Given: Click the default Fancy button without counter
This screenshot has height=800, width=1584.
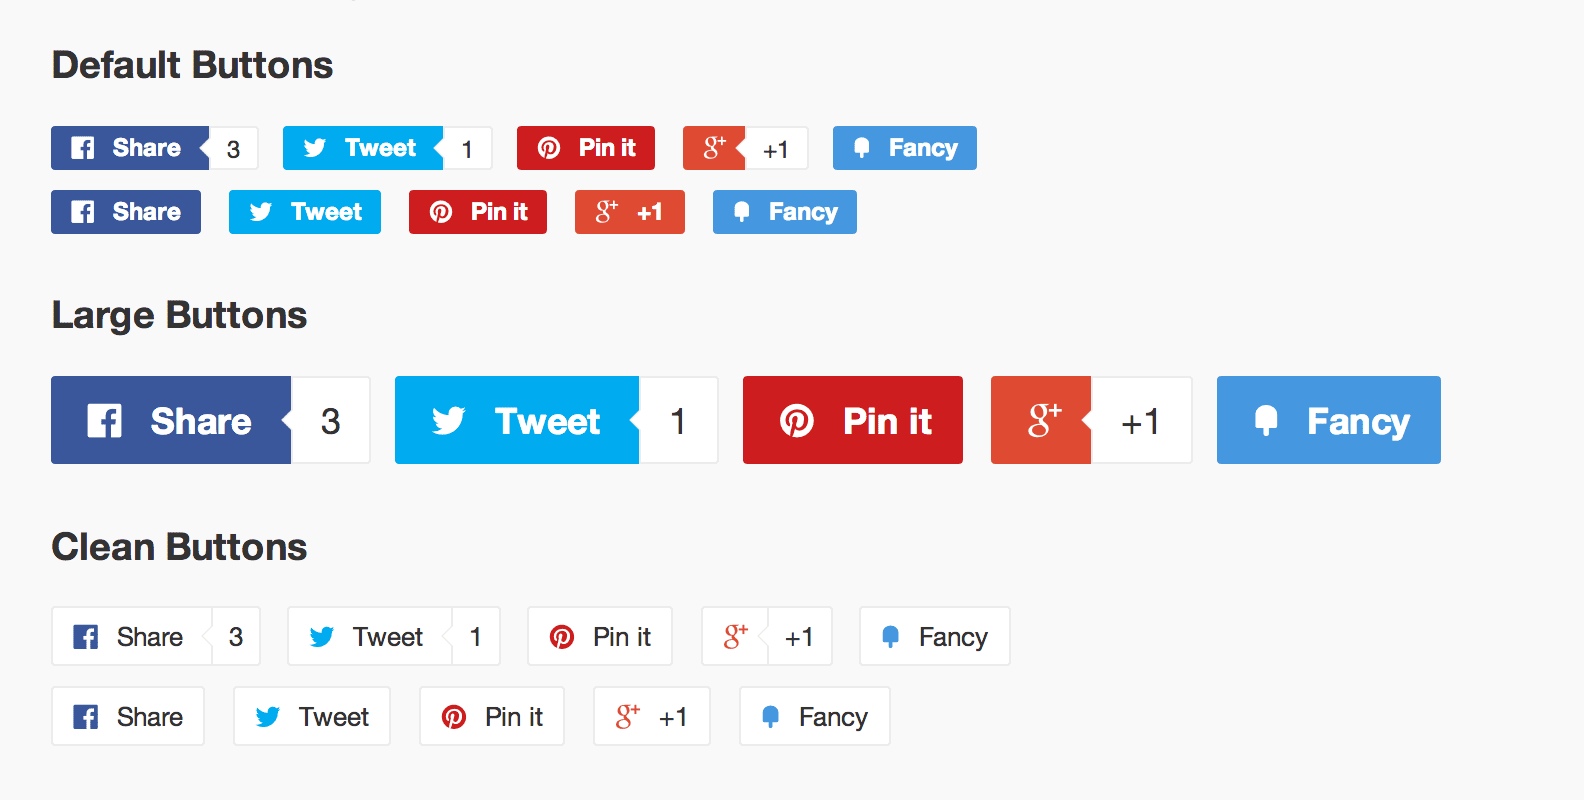Looking at the screenshot, I should 784,211.
